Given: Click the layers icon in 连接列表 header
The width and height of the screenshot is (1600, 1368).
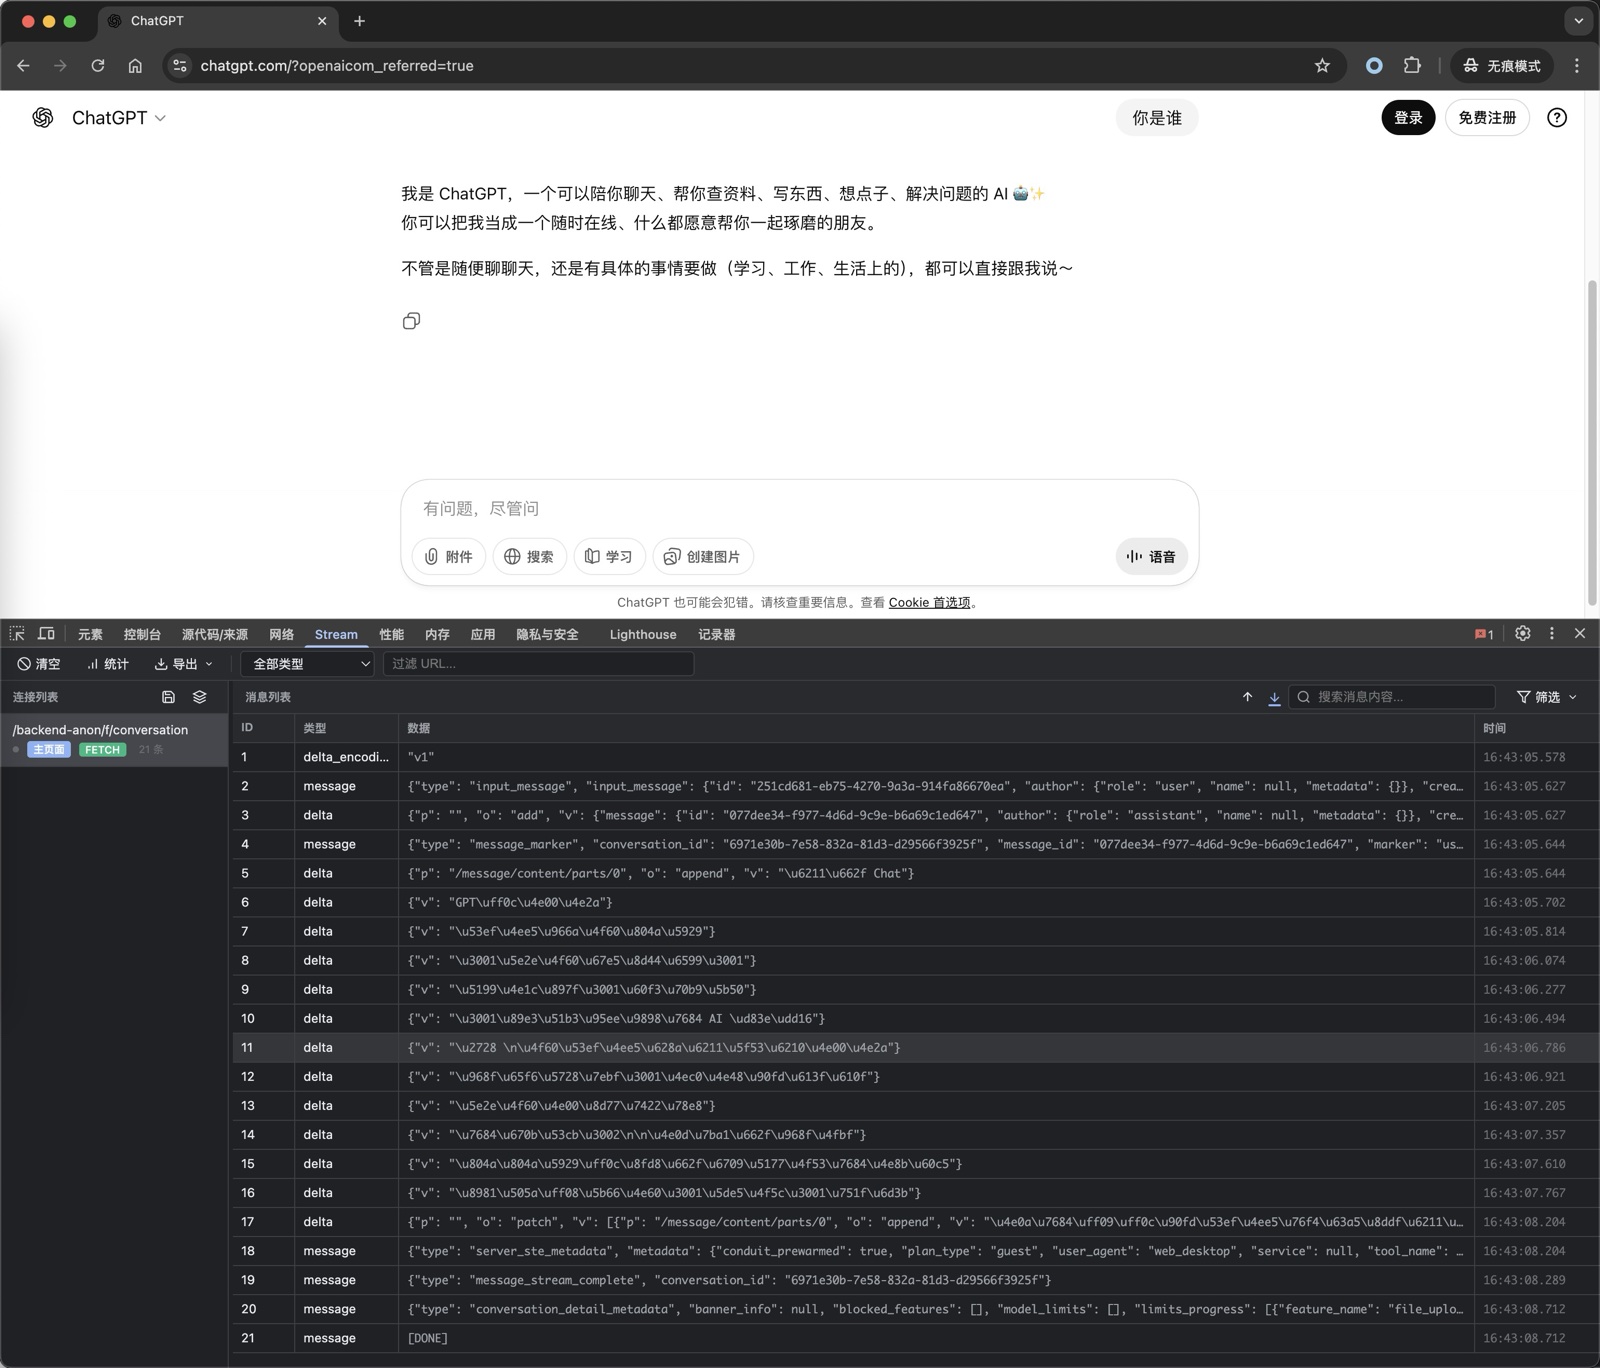Looking at the screenshot, I should click(x=200, y=697).
